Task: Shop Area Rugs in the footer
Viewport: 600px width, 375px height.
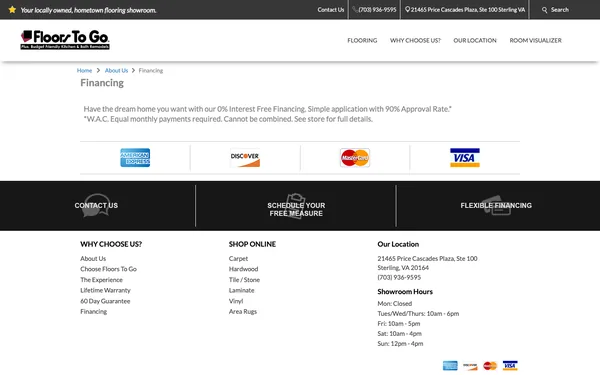Action: coord(243,311)
